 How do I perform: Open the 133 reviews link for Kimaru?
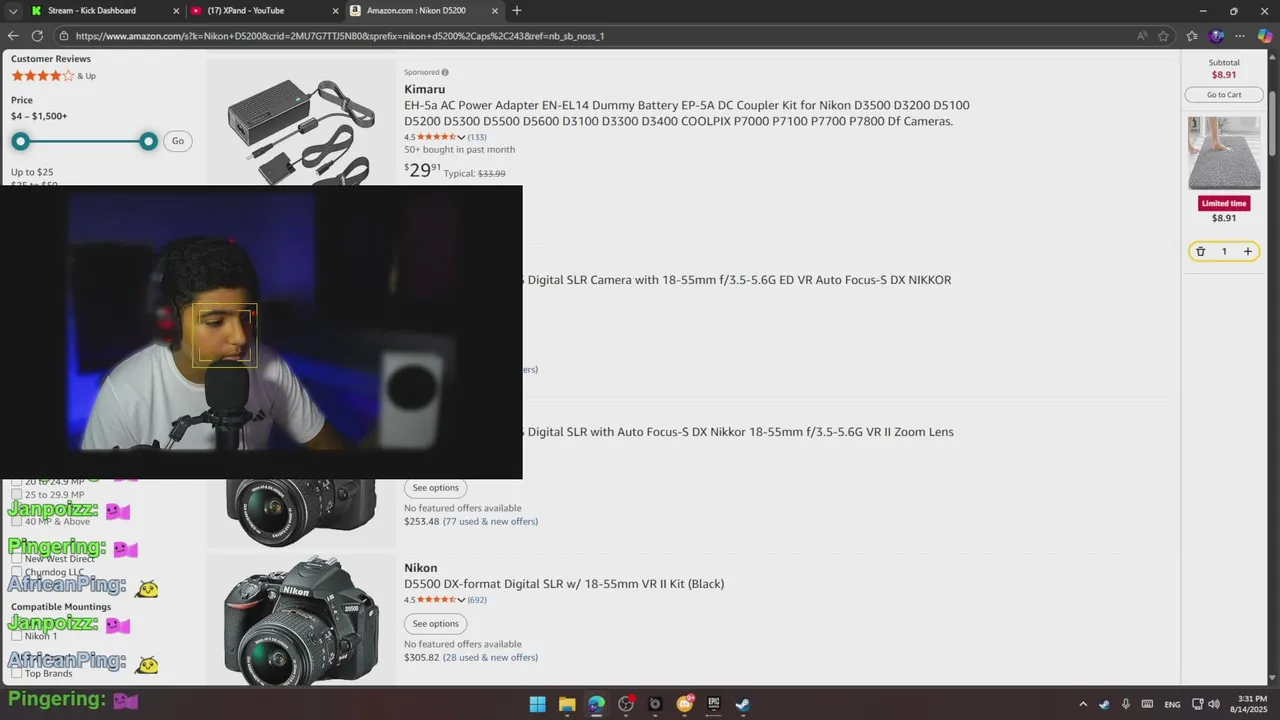tap(477, 137)
